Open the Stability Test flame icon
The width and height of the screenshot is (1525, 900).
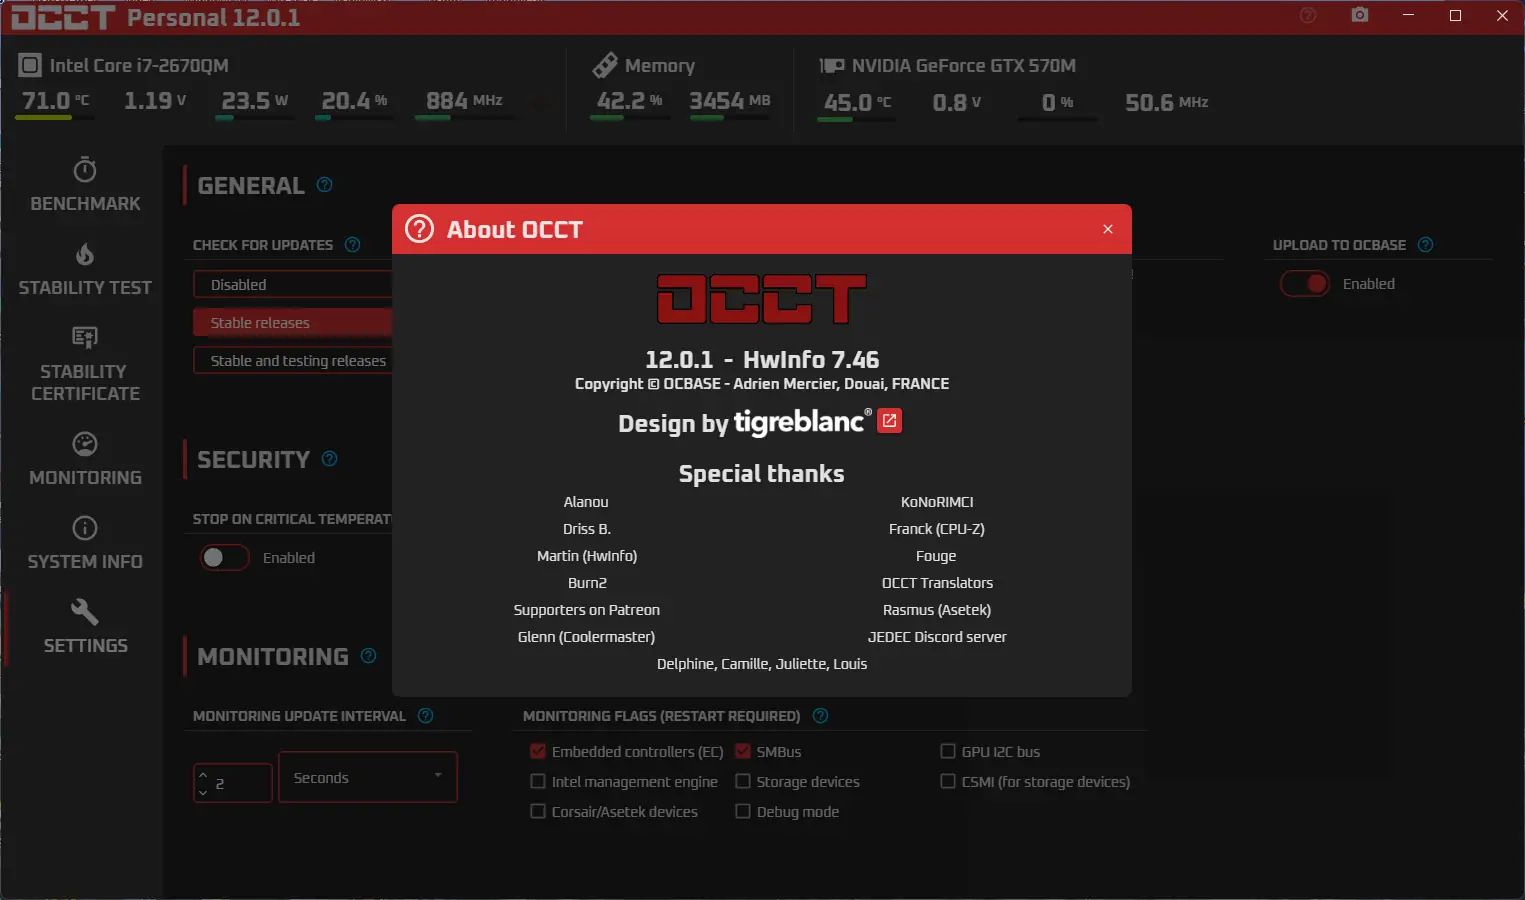click(85, 254)
